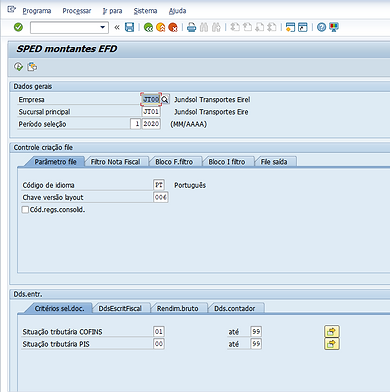
Task: Open the Ajuda menu
Action: pyautogui.click(x=177, y=11)
